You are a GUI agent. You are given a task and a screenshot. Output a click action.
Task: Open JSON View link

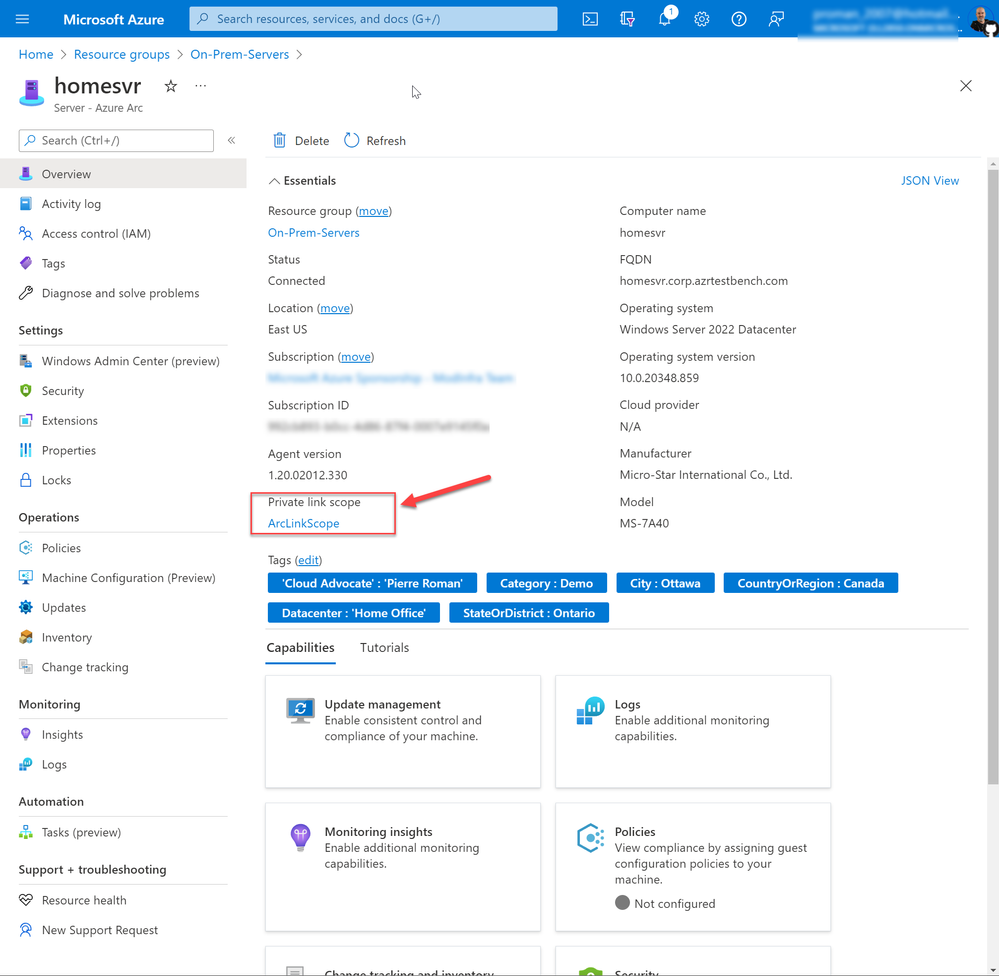(930, 181)
